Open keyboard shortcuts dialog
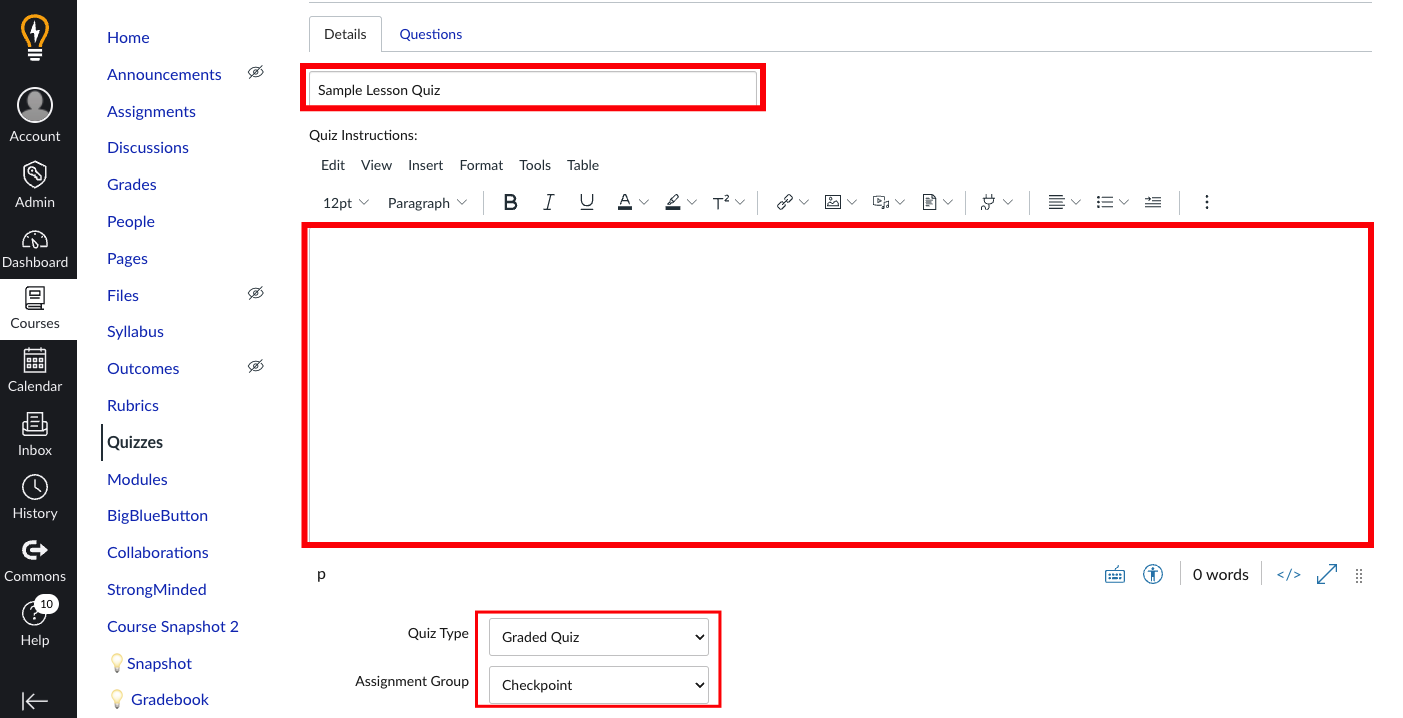1403x718 pixels. coord(1115,574)
